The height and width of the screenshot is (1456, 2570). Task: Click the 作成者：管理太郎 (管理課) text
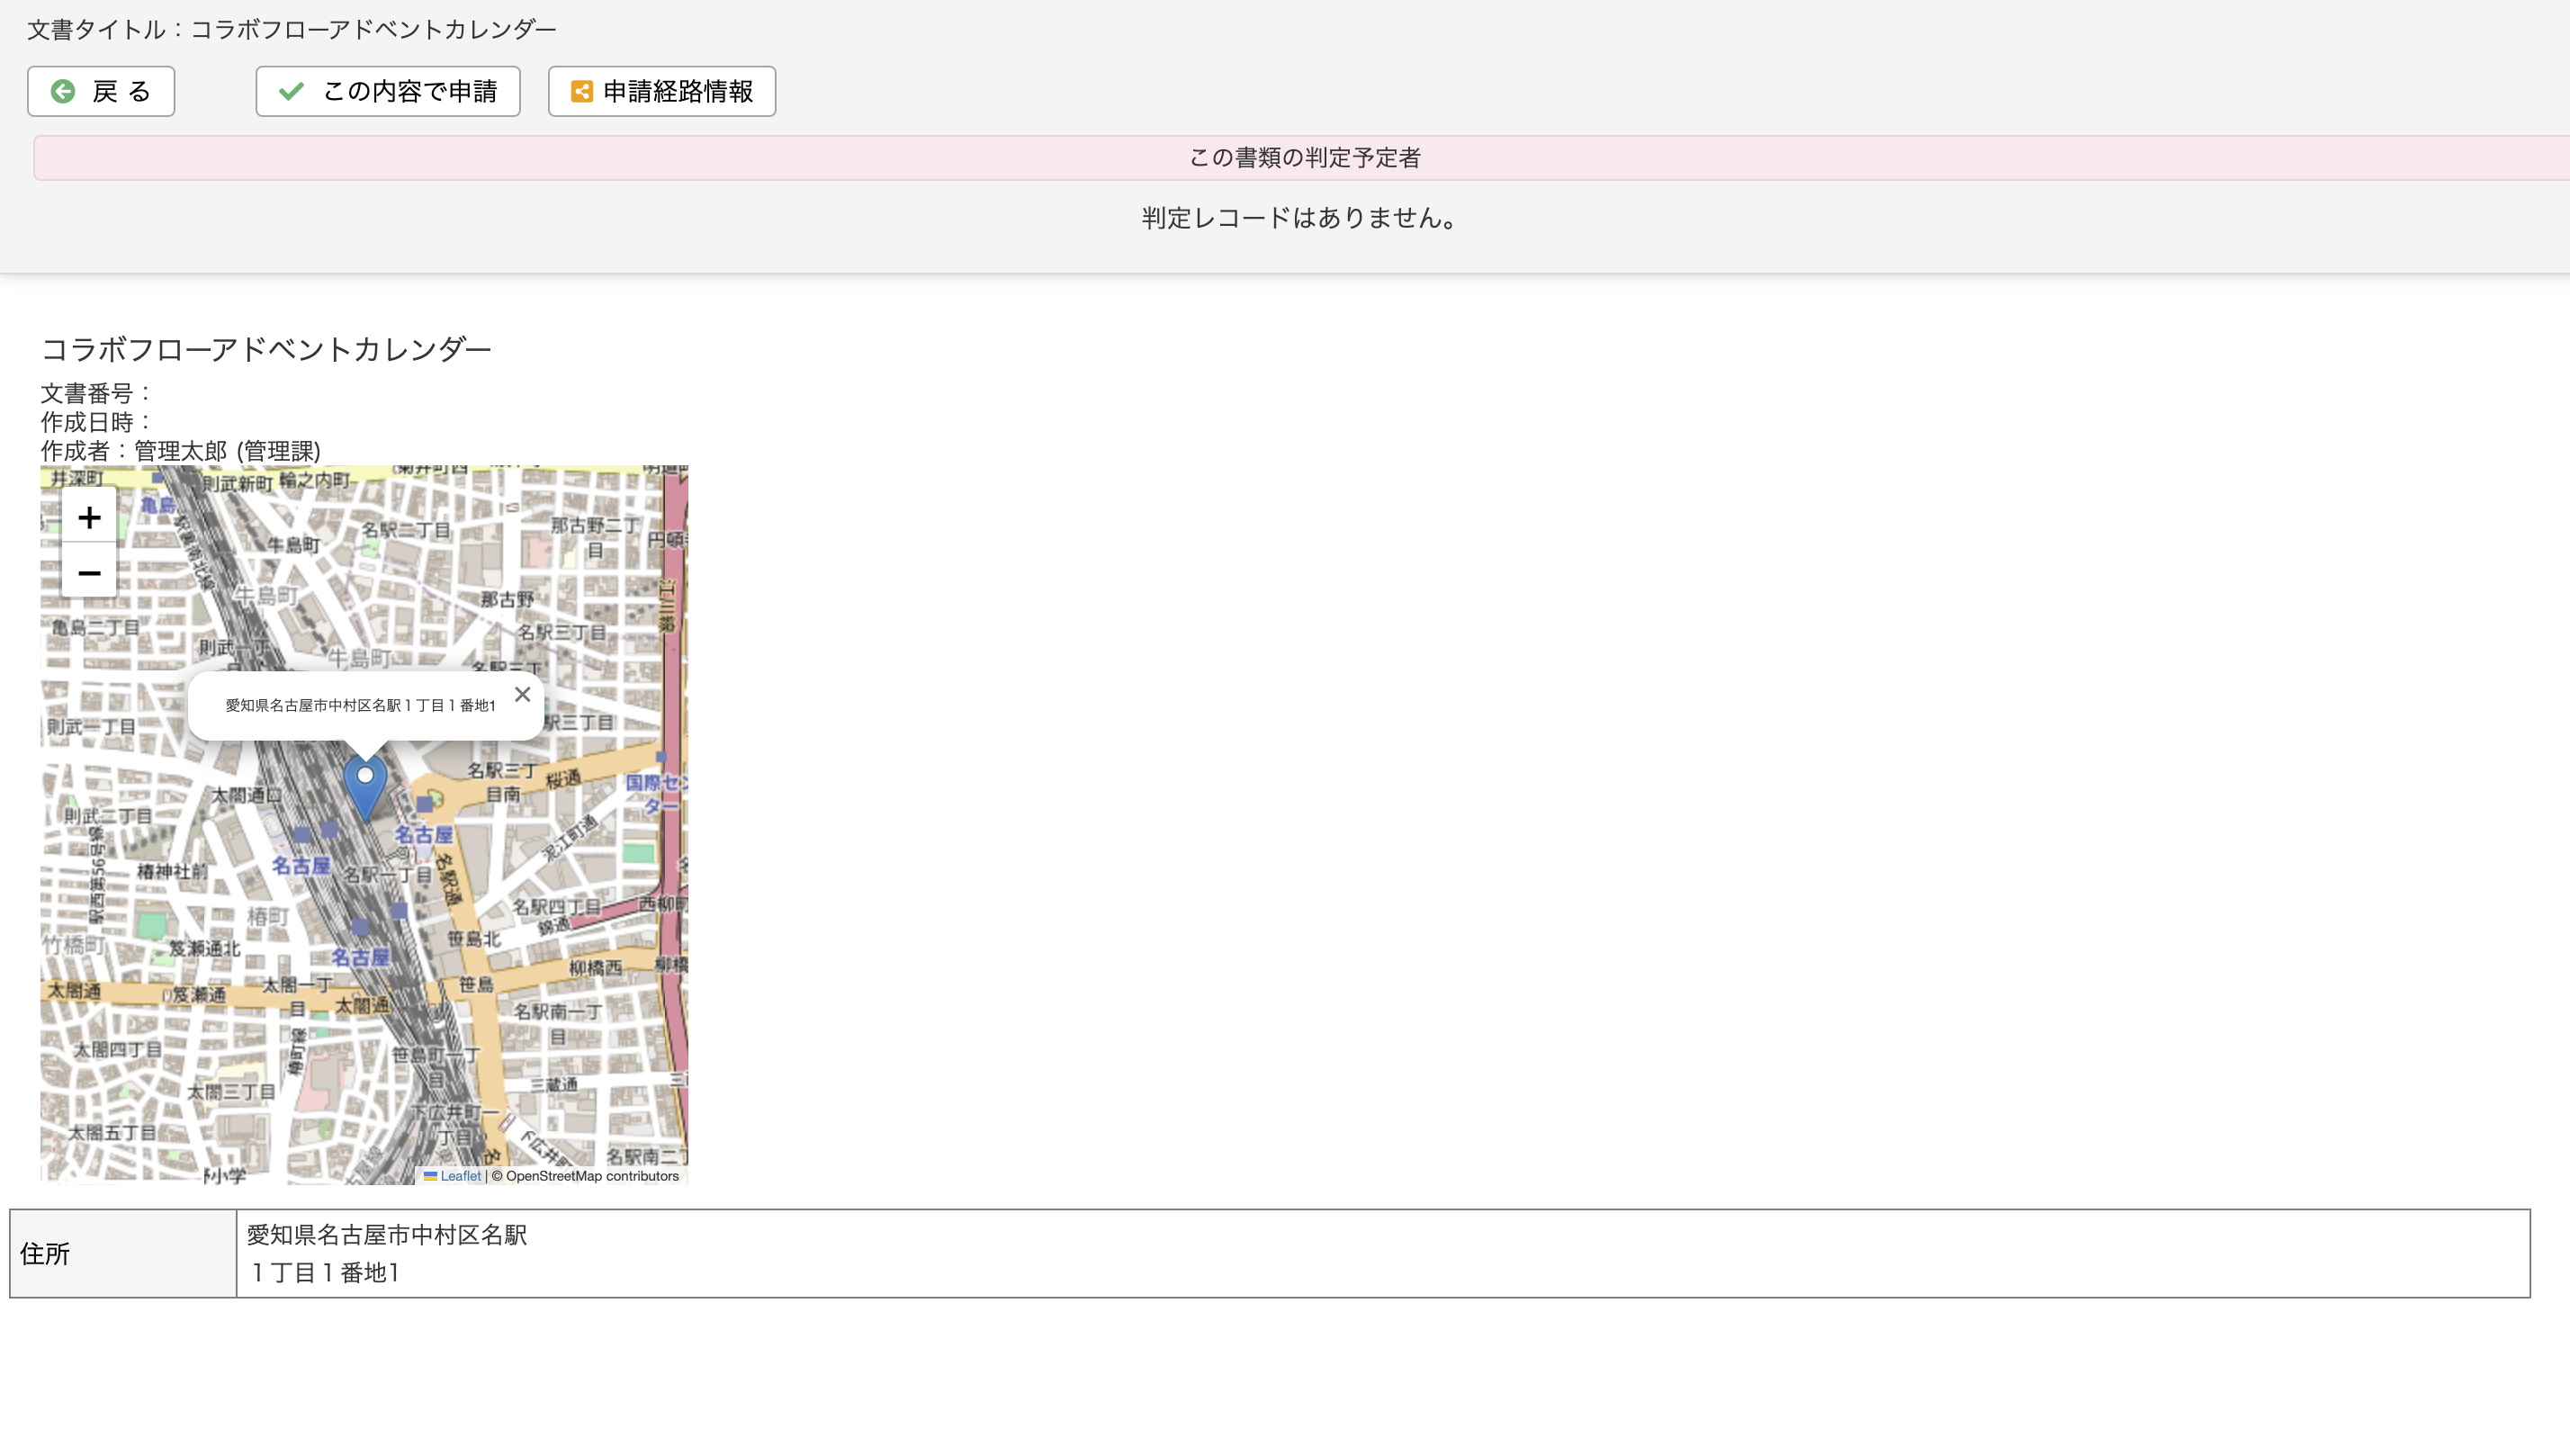click(x=181, y=451)
